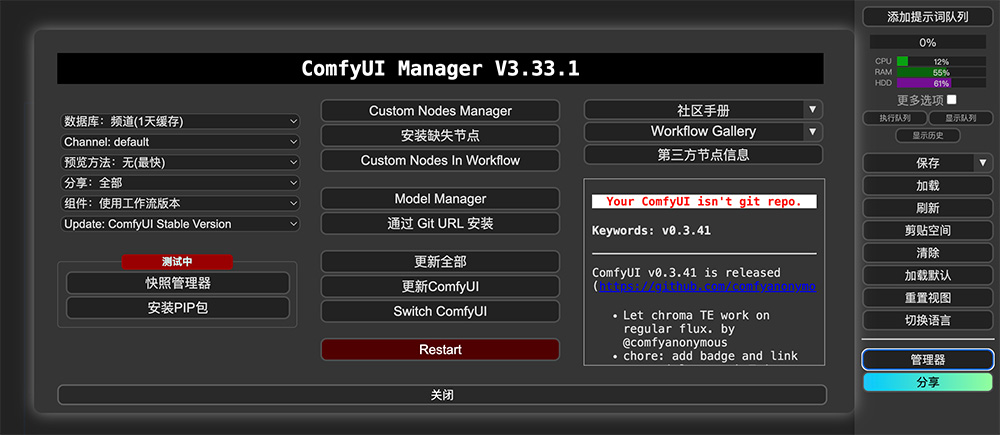
Task: Open Custom Nodes In Workflow
Action: point(440,161)
